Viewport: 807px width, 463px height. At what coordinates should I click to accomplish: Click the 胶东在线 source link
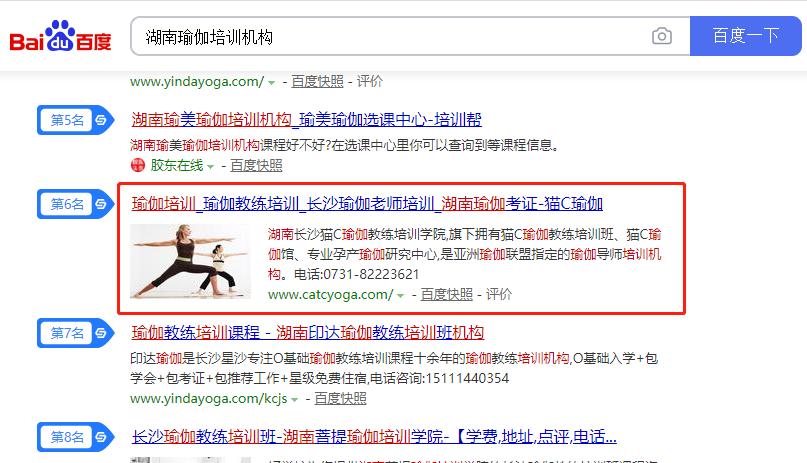point(177,165)
